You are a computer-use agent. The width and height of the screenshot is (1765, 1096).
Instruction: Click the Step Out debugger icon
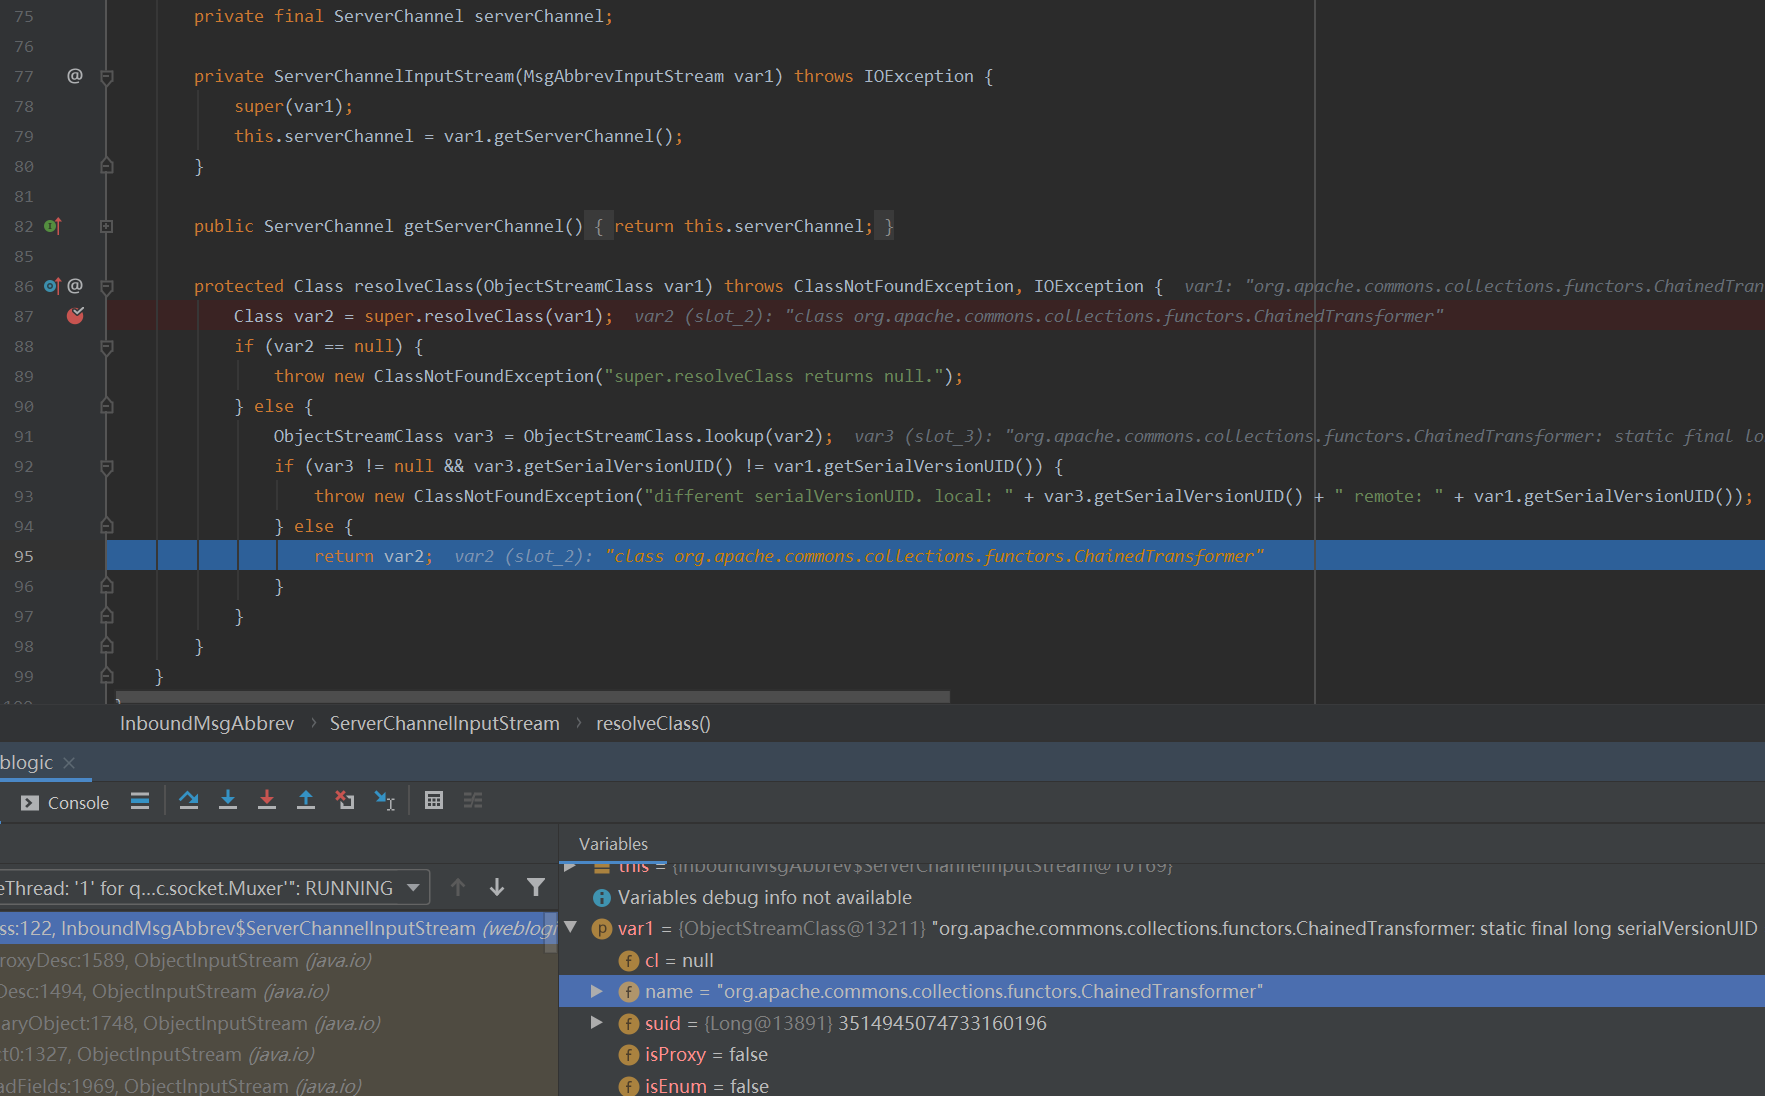coord(306,801)
